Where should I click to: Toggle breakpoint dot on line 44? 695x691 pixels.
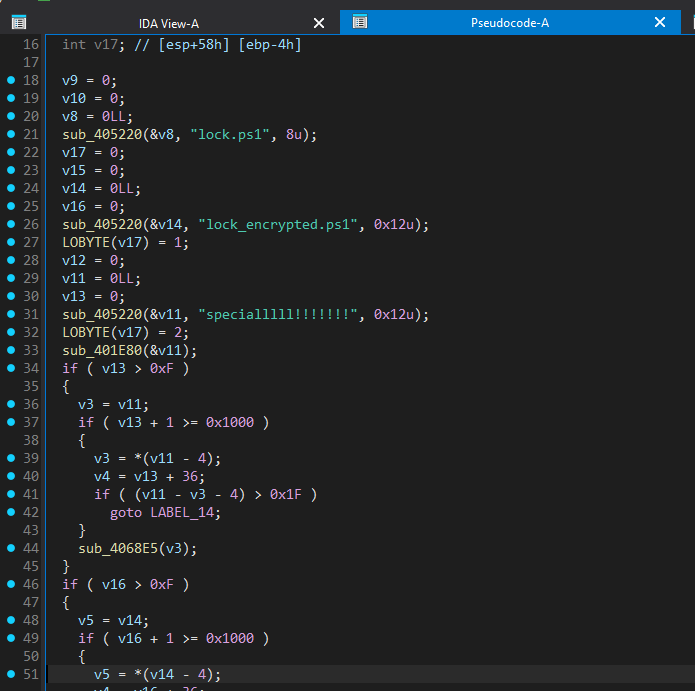11,548
